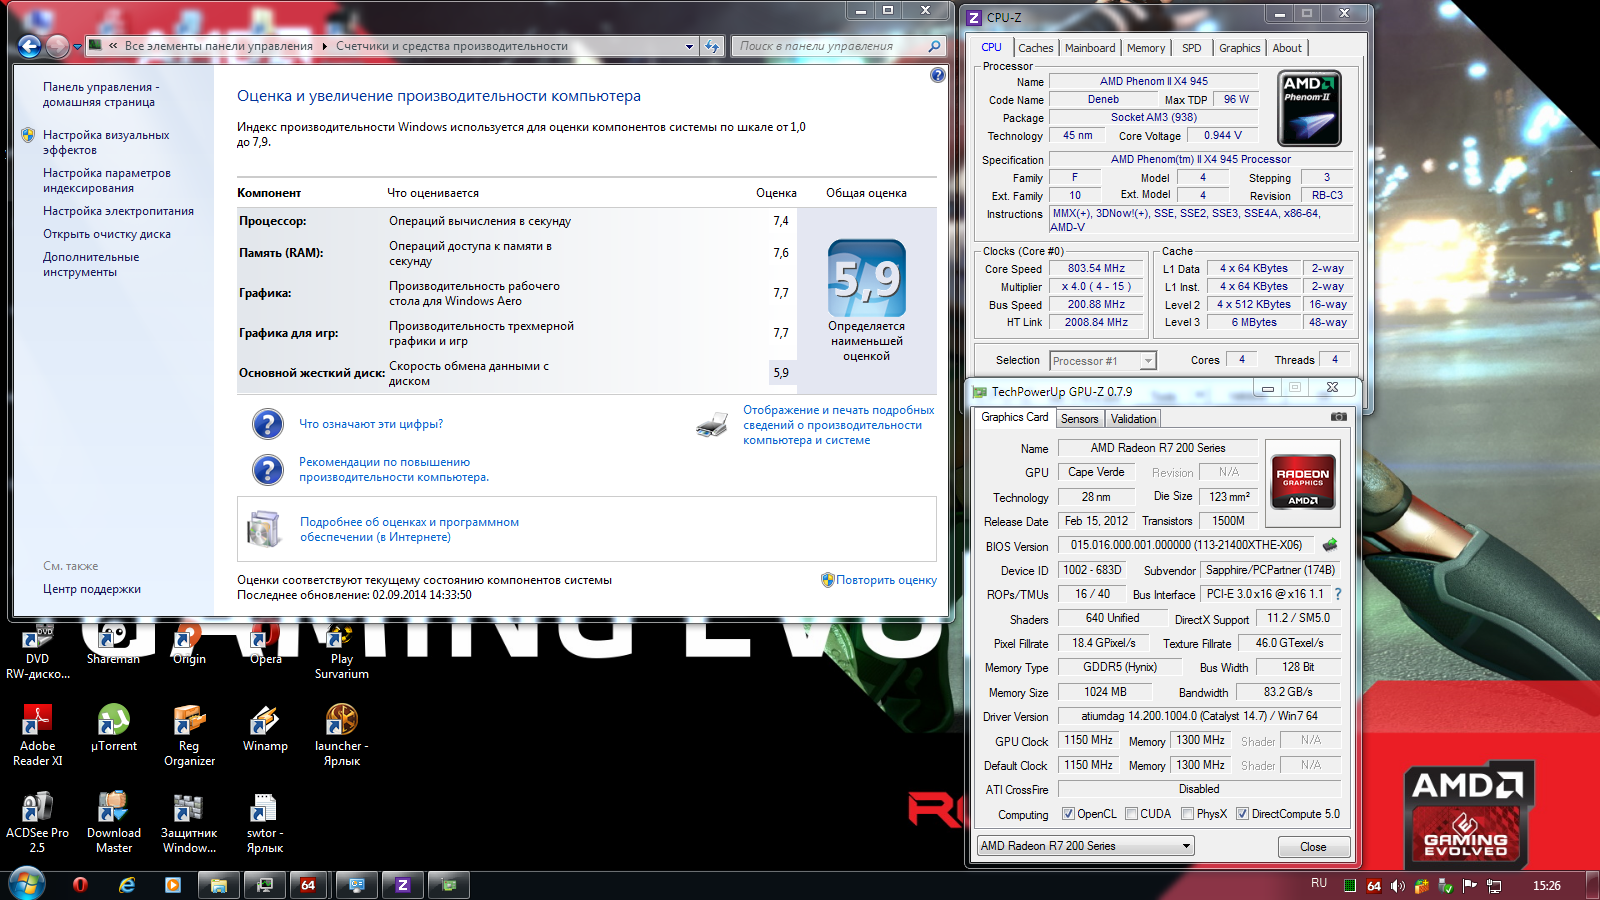This screenshot has height=900, width=1600.
Task: Expand the address bar history dropdown
Action: click(689, 46)
